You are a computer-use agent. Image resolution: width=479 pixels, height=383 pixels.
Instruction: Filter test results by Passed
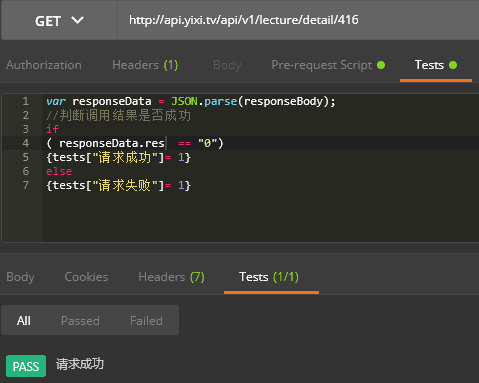[x=80, y=321]
